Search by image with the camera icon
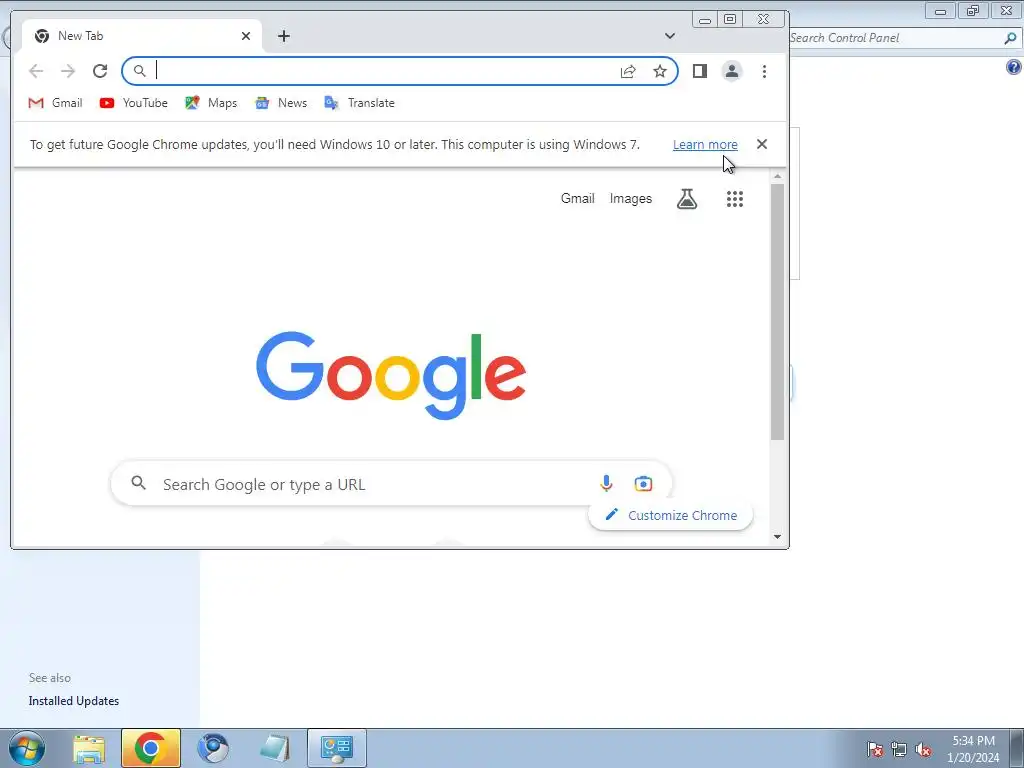Screen dimensions: 1024x768 (x=643, y=484)
